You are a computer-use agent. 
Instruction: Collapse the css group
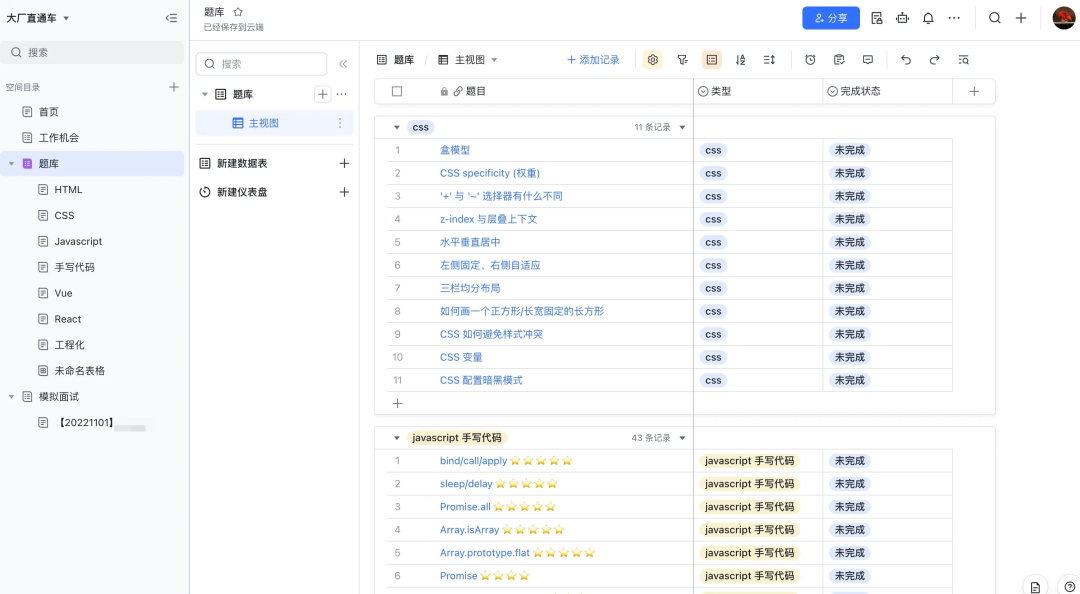pyautogui.click(x=397, y=127)
